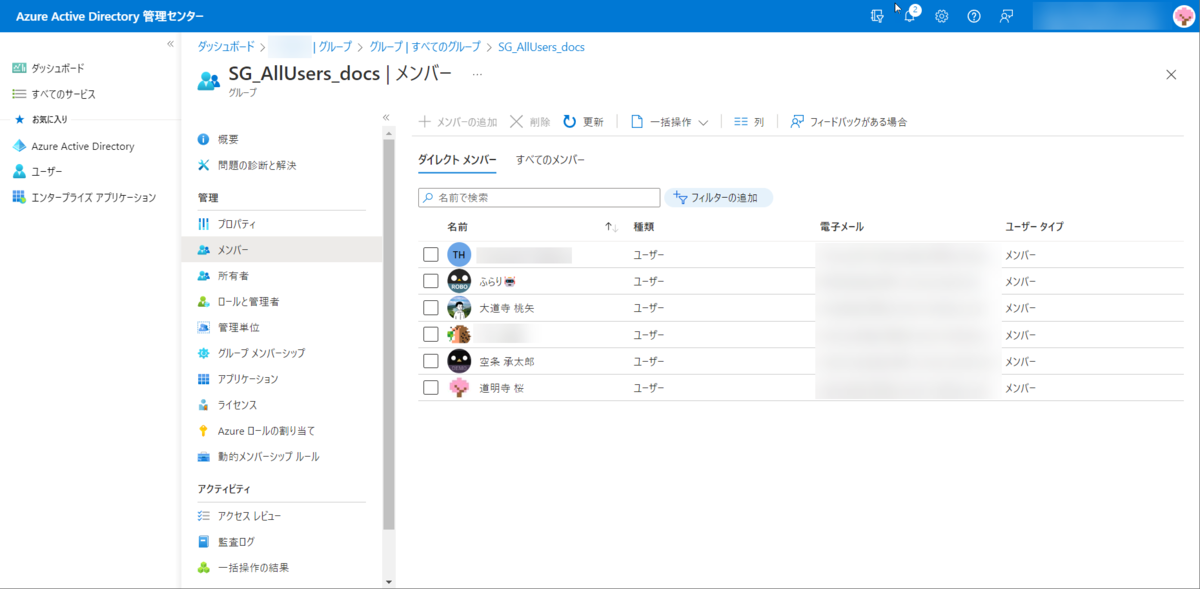
Task: Switch to ダイレクト メンバー tab
Action: 456,160
